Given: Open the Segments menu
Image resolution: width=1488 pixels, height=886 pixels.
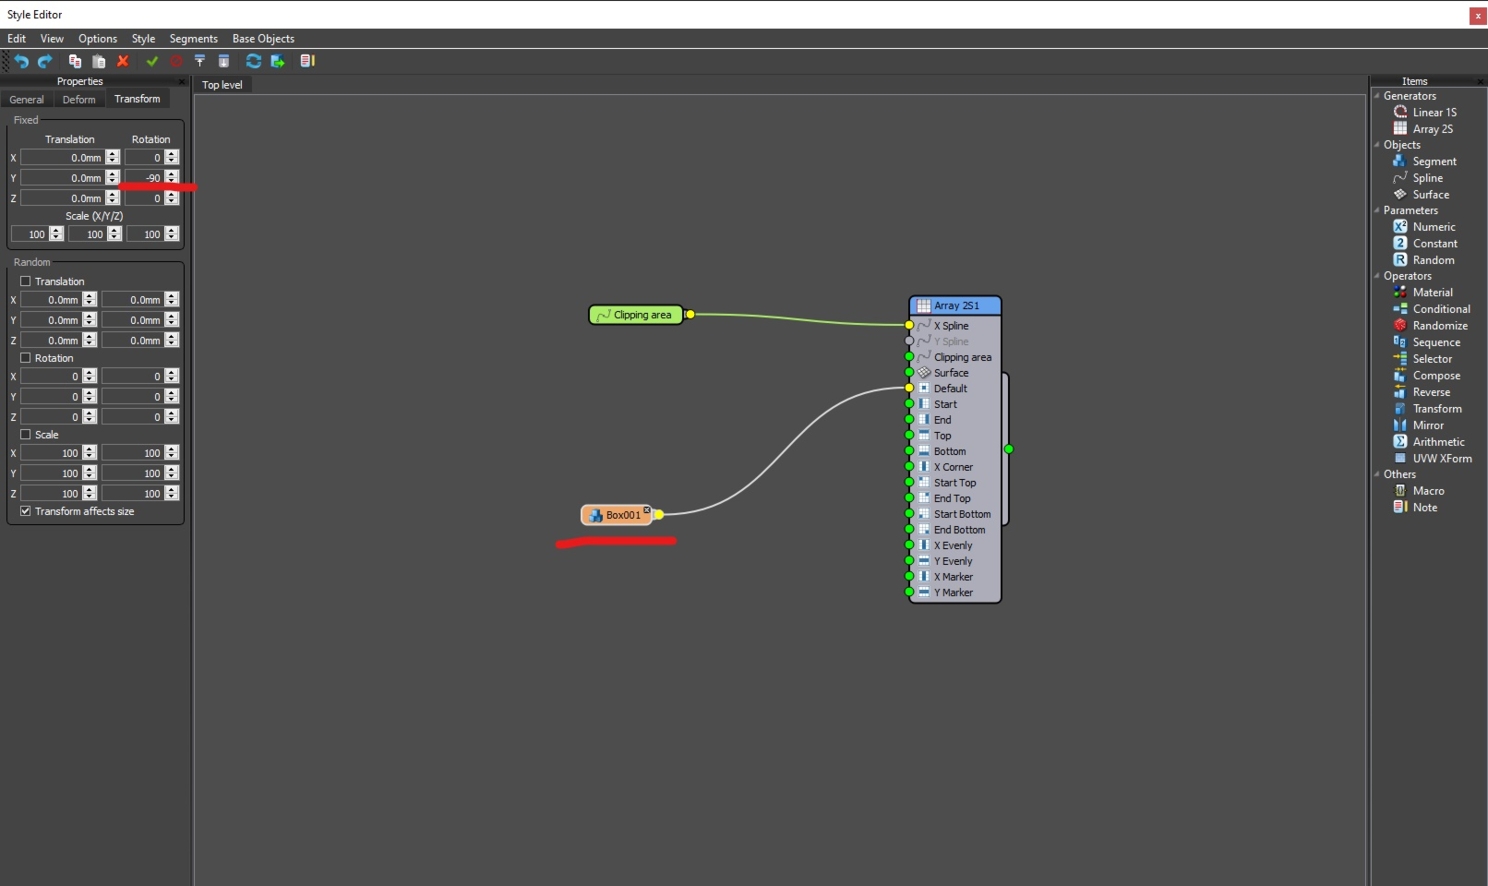Looking at the screenshot, I should (x=193, y=39).
